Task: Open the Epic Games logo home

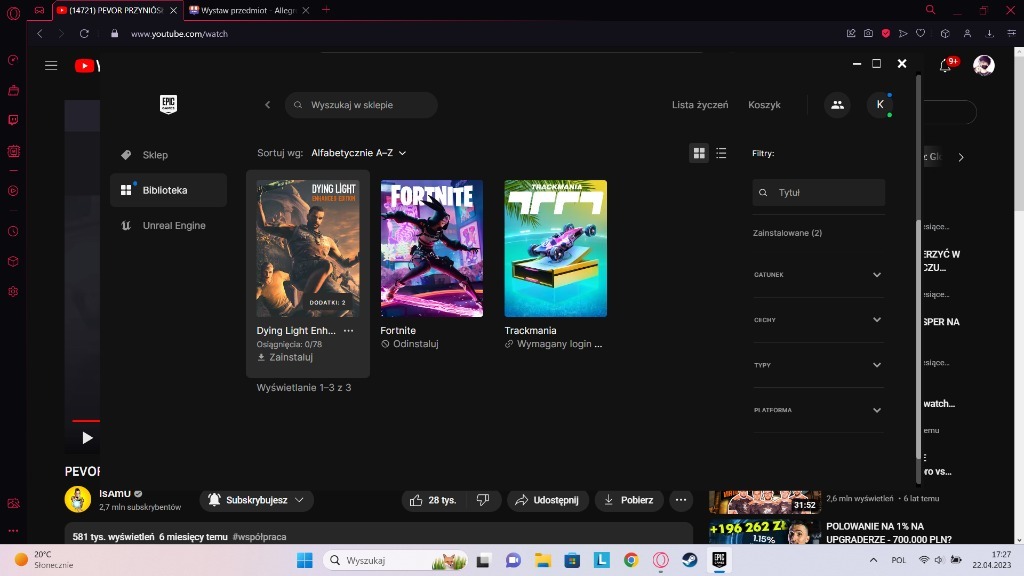Action: (x=168, y=104)
